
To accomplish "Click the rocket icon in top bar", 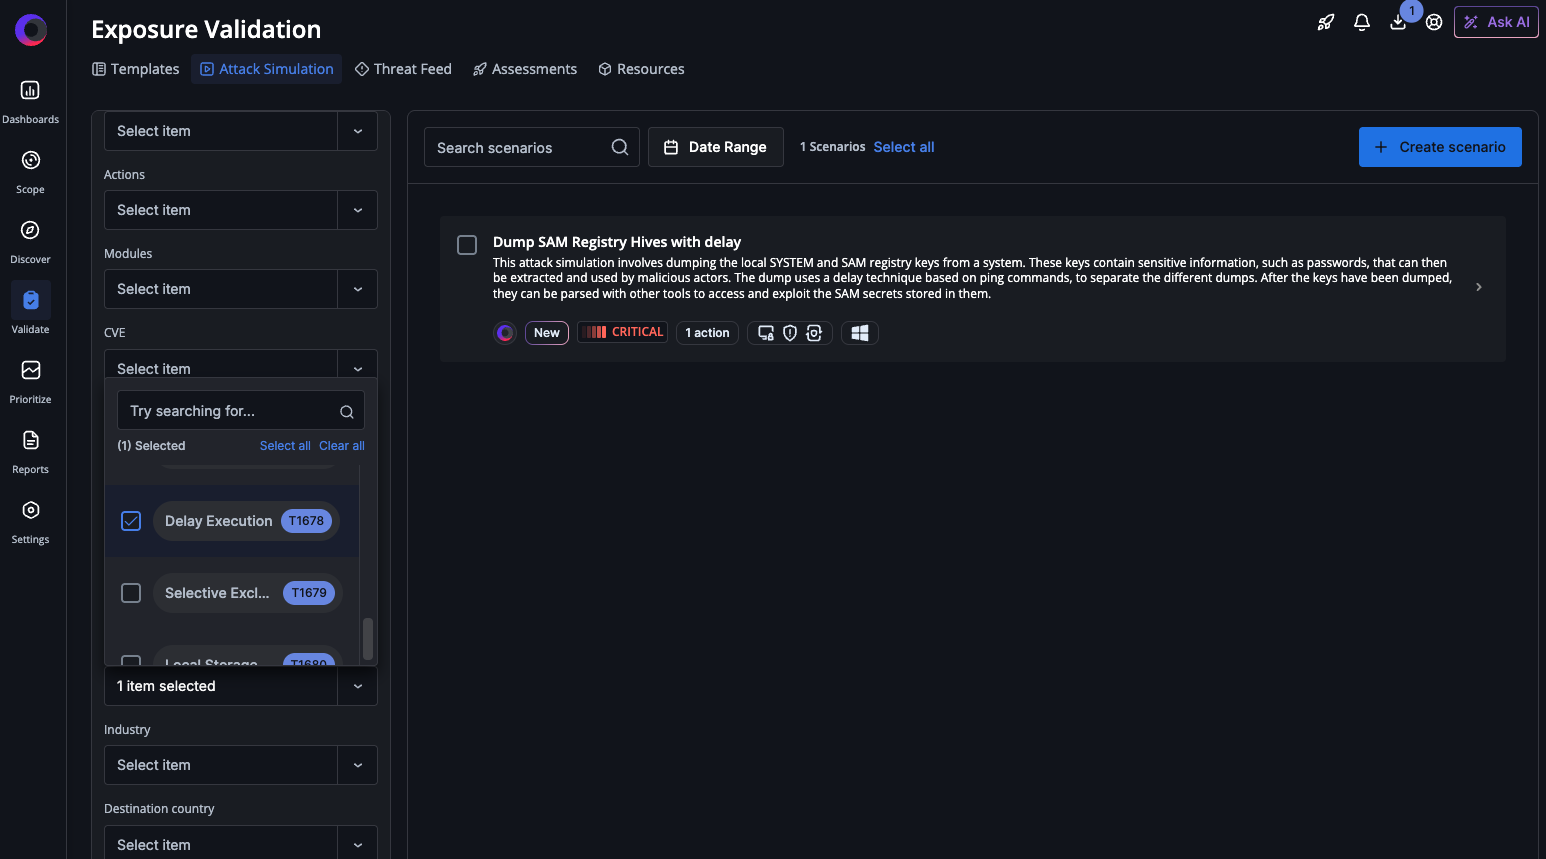I will (x=1325, y=22).
